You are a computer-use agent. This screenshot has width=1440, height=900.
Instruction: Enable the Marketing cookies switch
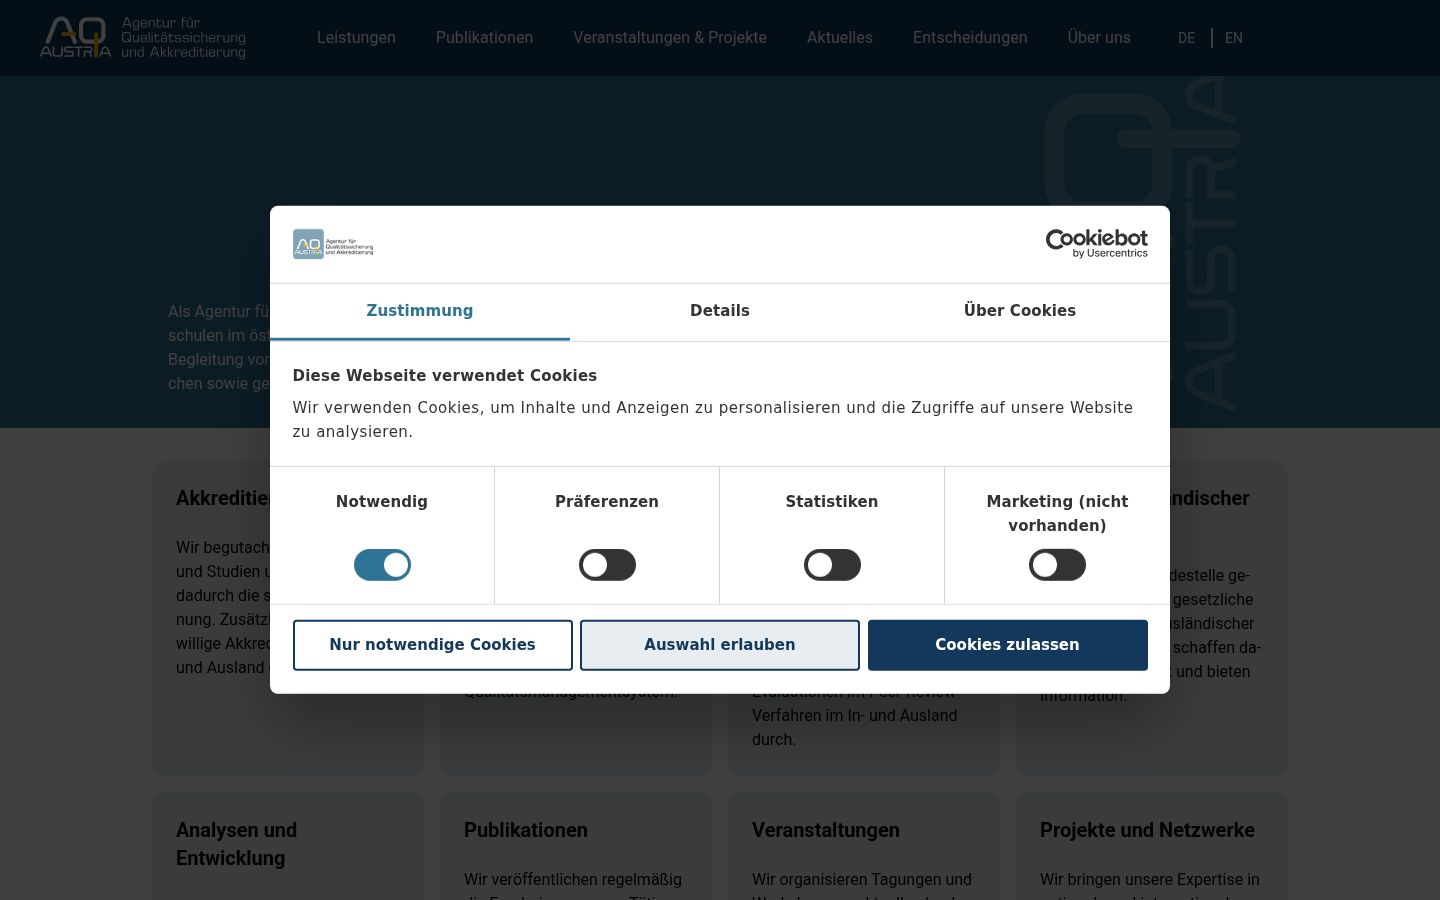coord(1057,565)
